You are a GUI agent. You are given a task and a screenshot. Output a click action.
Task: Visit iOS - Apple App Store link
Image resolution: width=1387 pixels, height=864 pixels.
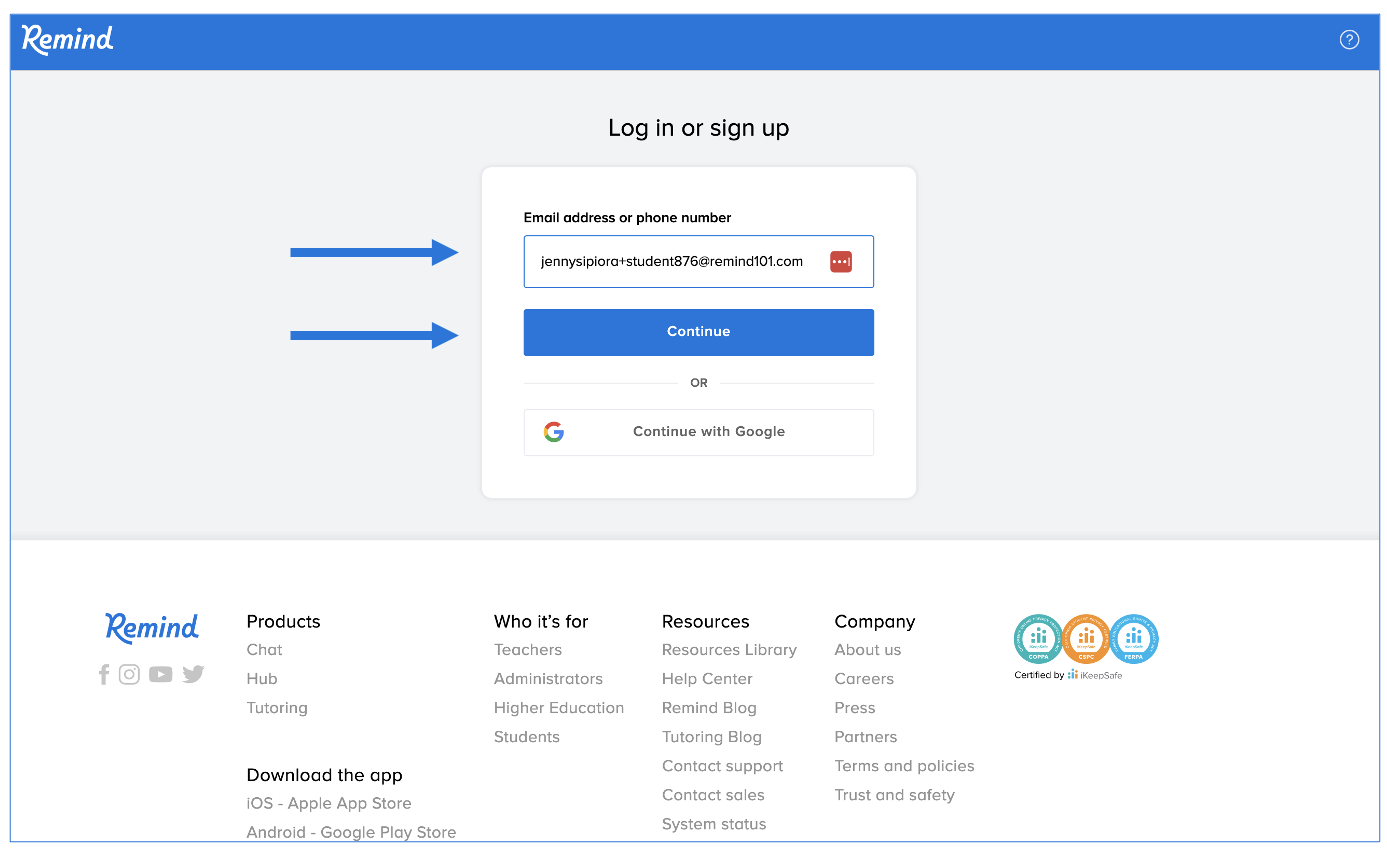tap(328, 804)
